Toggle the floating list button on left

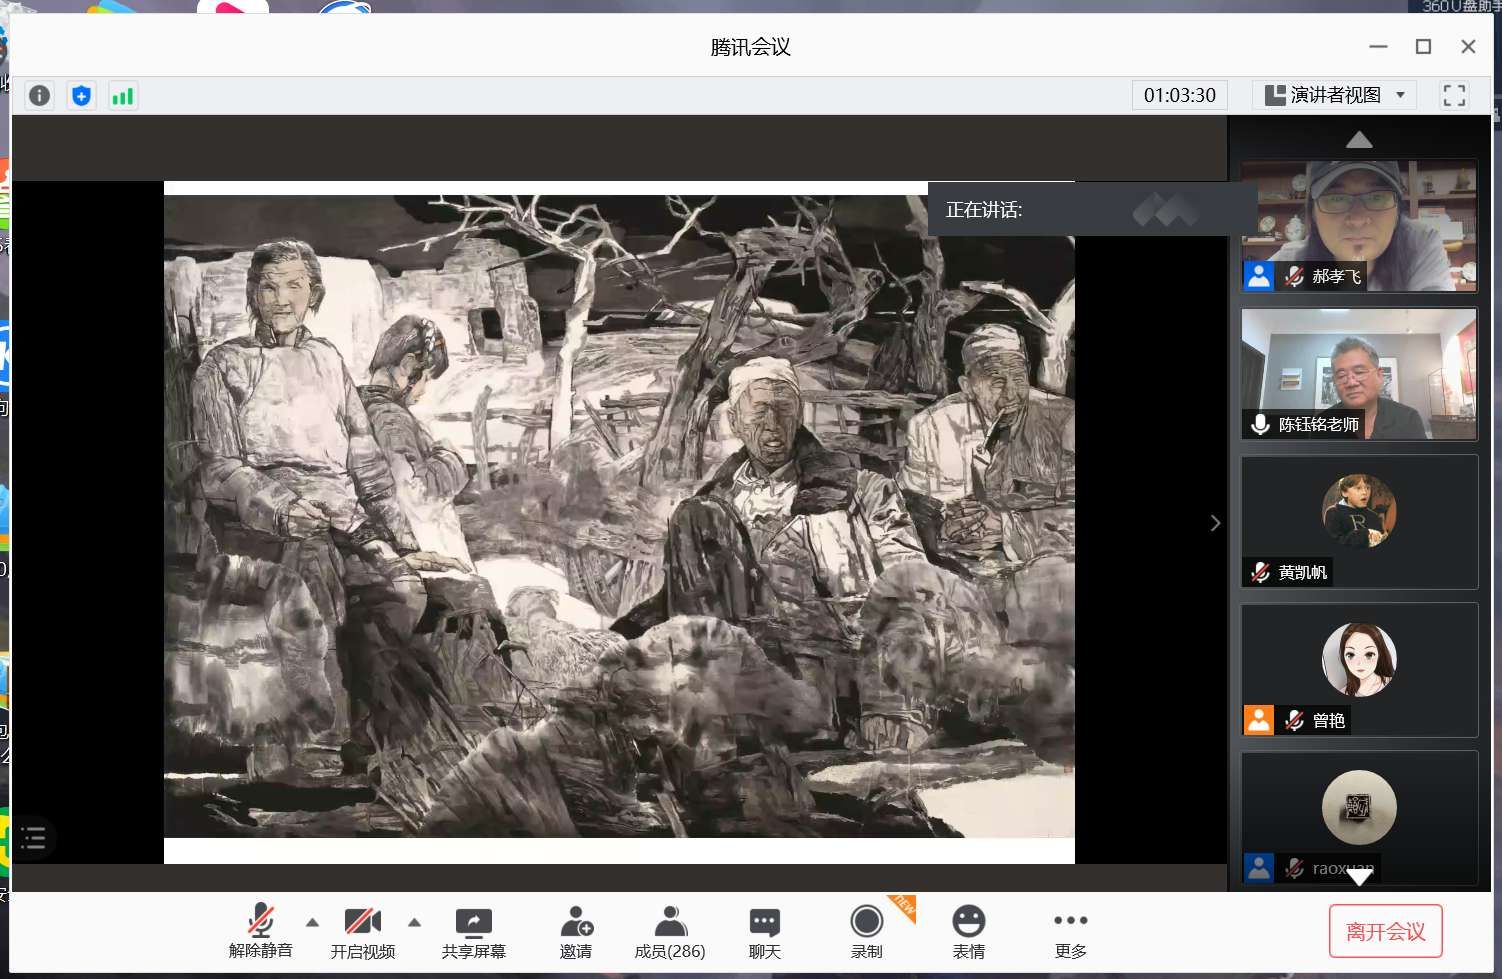point(33,838)
